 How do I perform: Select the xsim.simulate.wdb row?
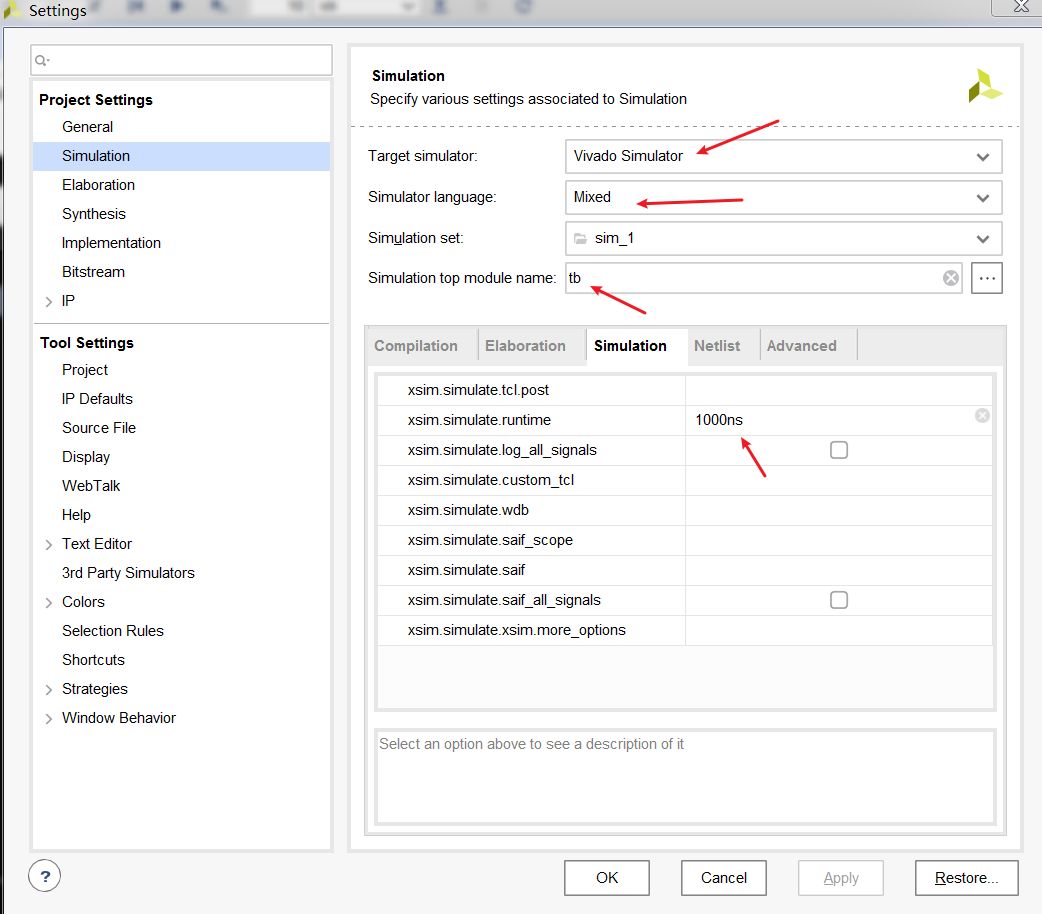coord(684,510)
